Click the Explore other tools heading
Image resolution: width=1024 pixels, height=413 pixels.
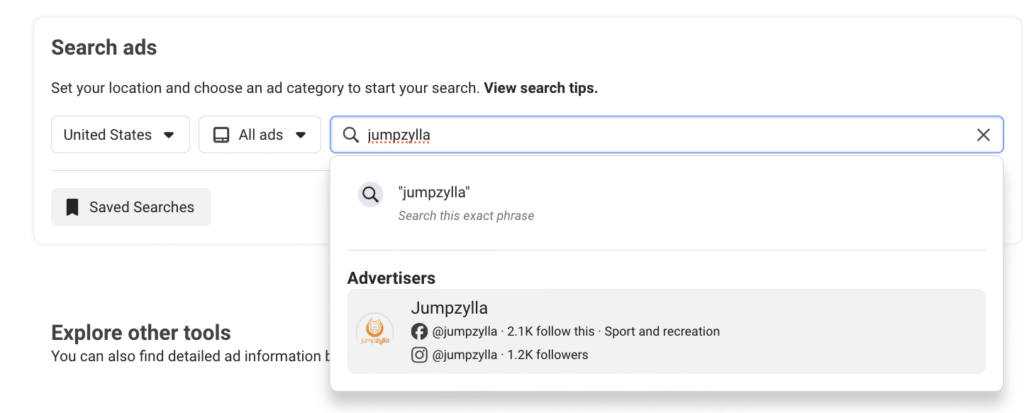[141, 333]
